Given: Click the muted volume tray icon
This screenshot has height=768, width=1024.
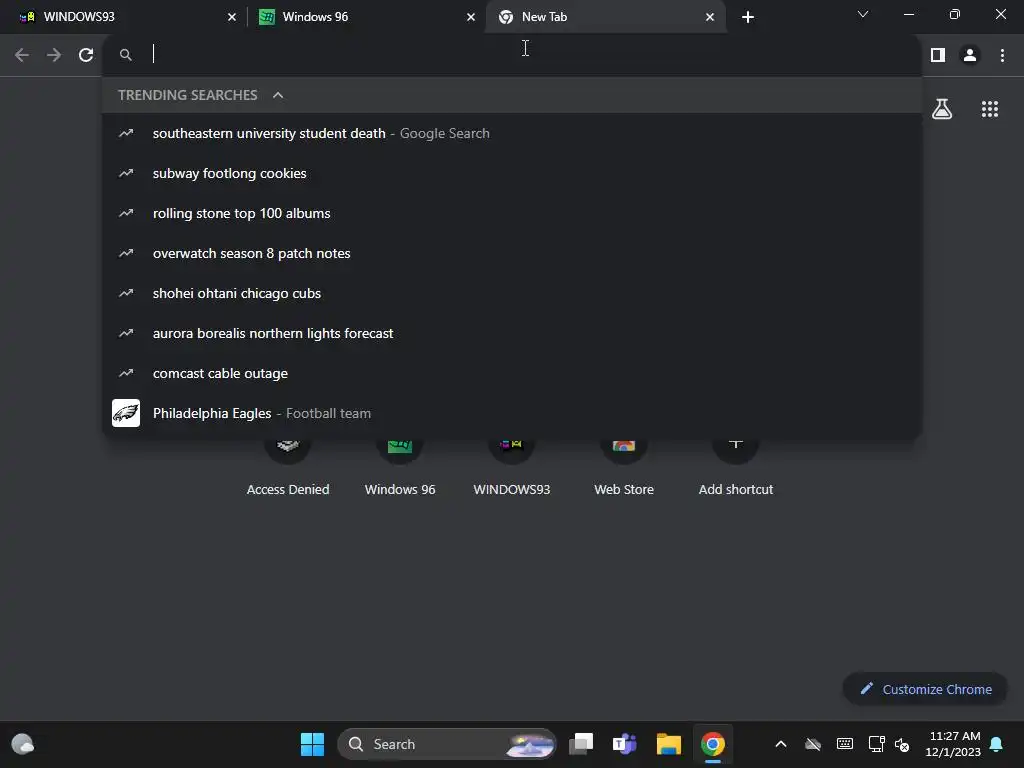Looking at the screenshot, I should pyautogui.click(x=902, y=744).
